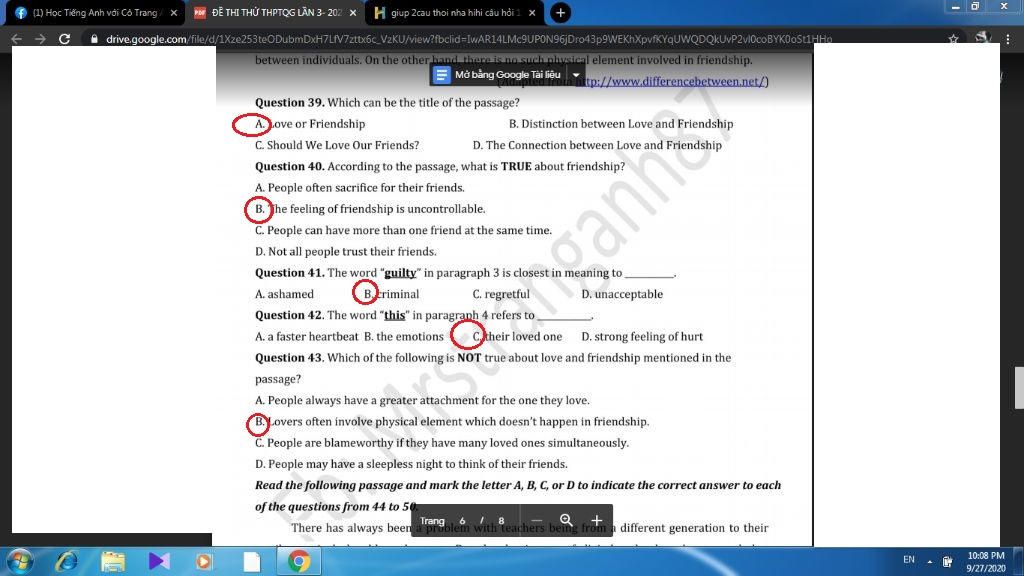Open Windows Explorer from the taskbar
Image resolution: width=1024 pixels, height=576 pixels.
(113, 562)
